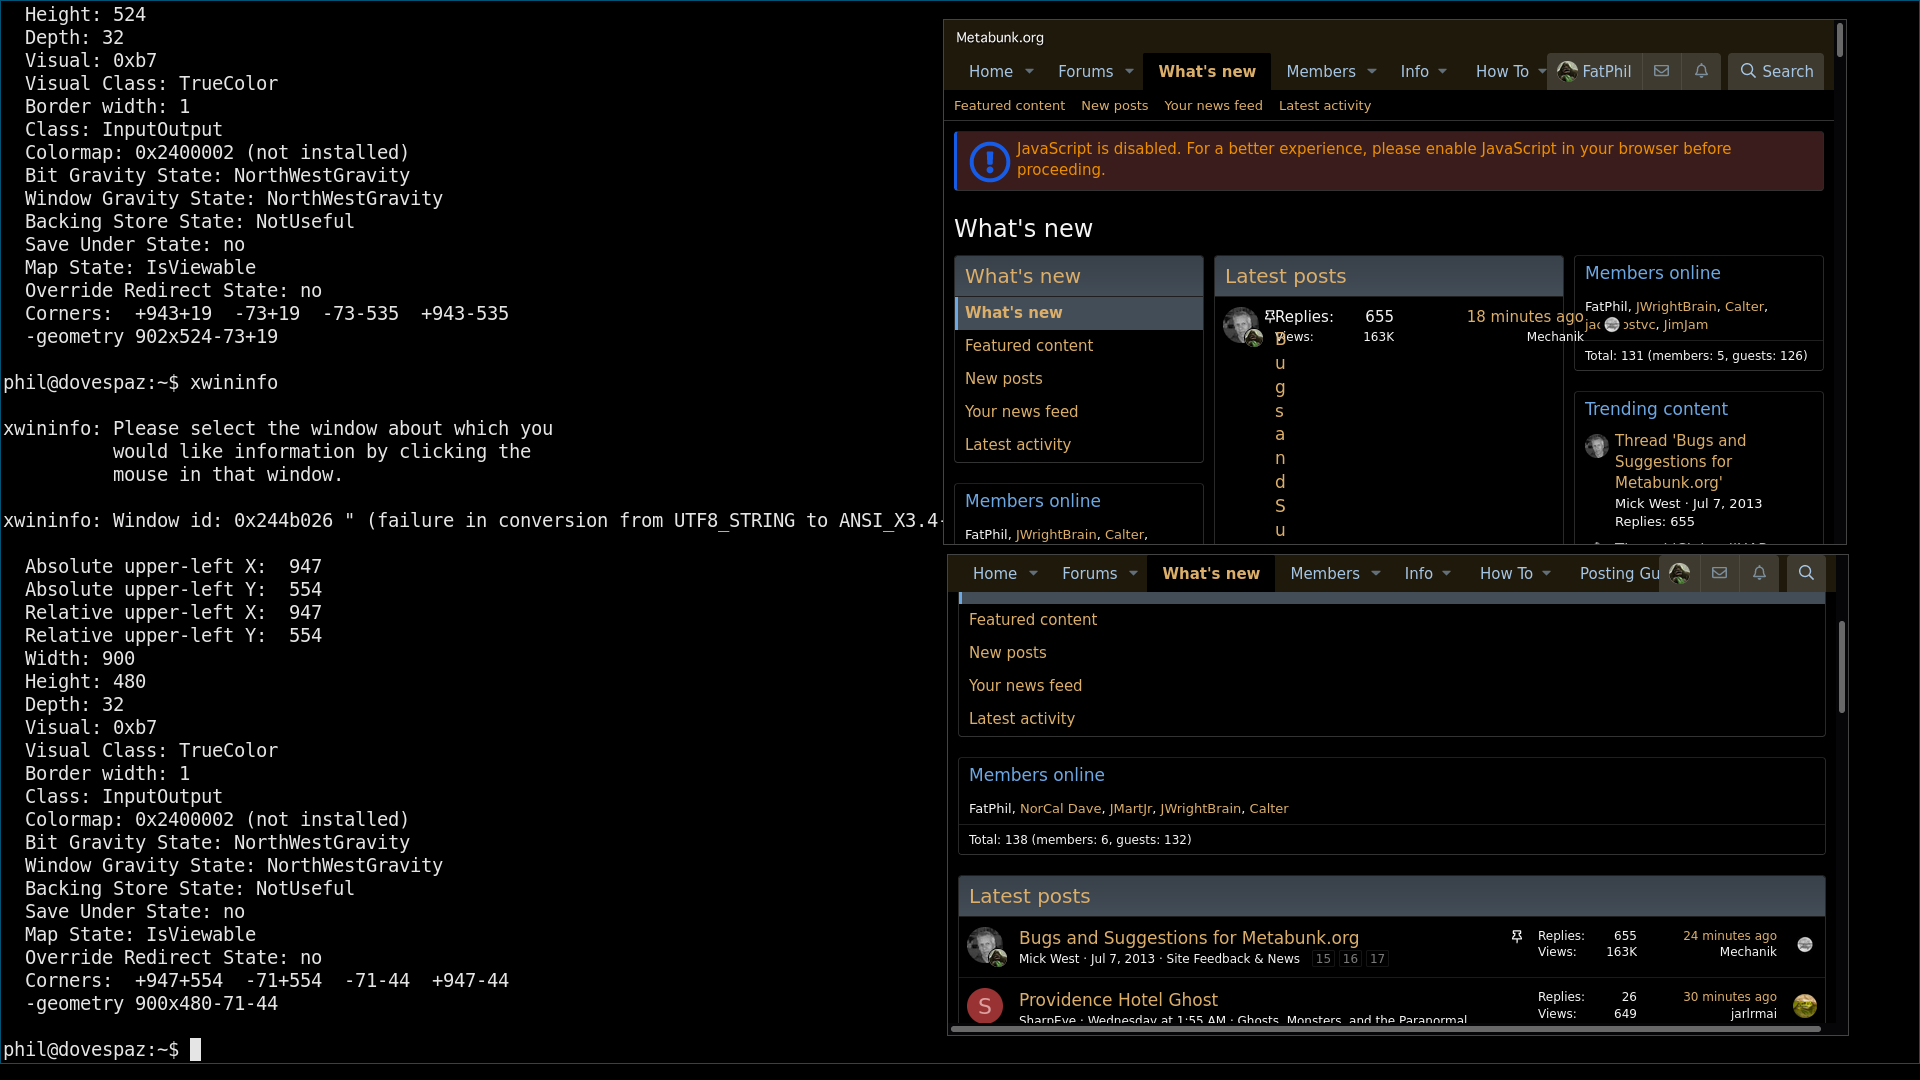Image resolution: width=1920 pixels, height=1080 pixels.
Task: Expand Home dropdown arrow in lower window
Action: pyautogui.click(x=1033, y=573)
